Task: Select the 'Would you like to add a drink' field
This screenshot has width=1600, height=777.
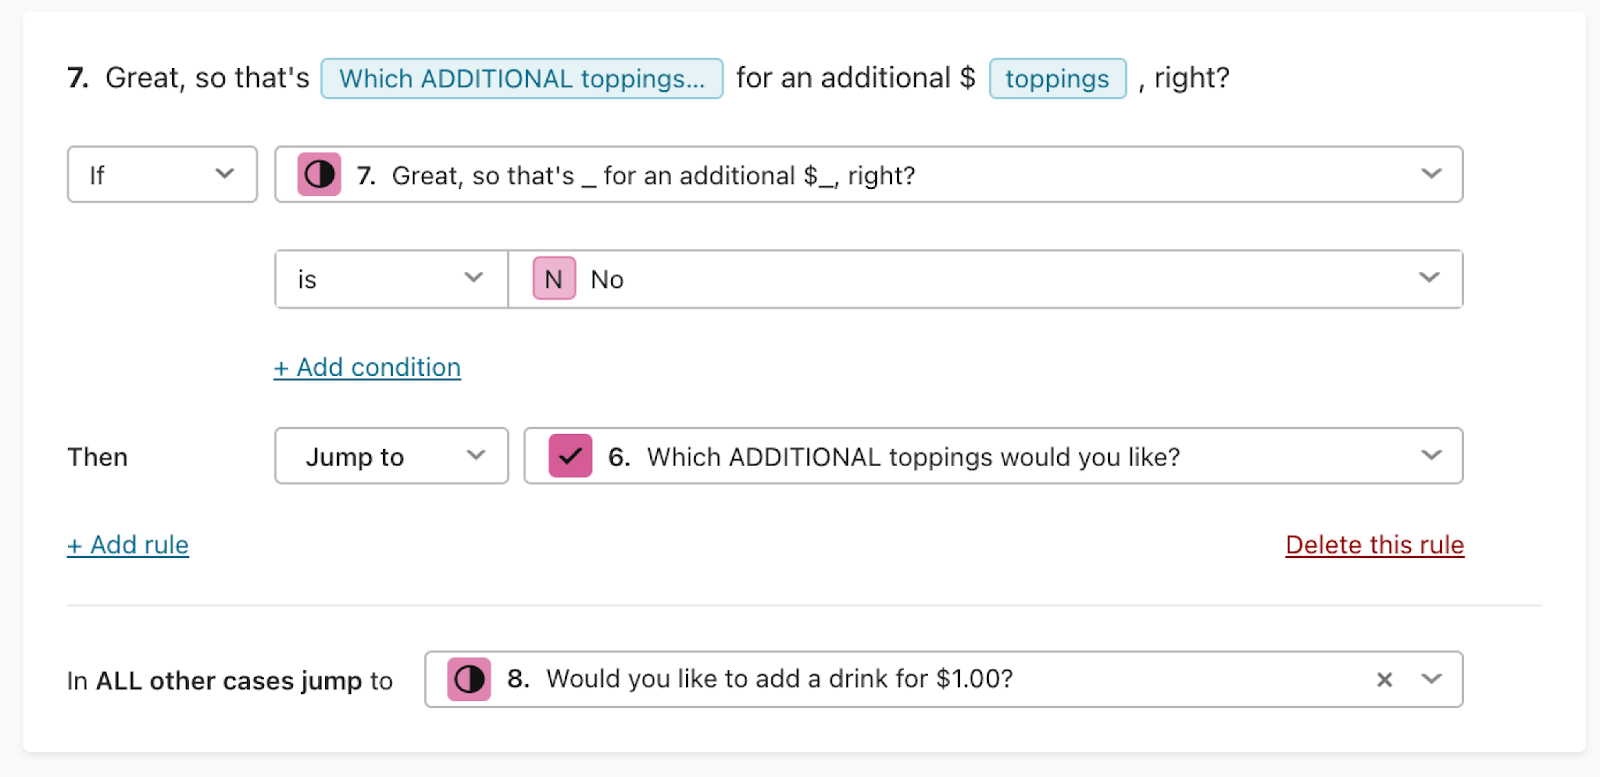Action: (943, 680)
